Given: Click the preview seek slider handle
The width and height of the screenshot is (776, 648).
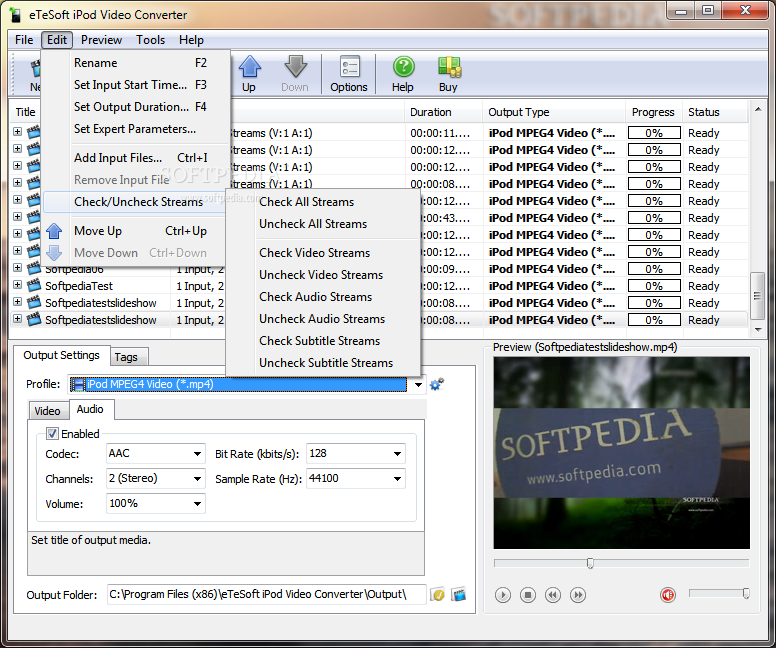Looking at the screenshot, I should [590, 563].
